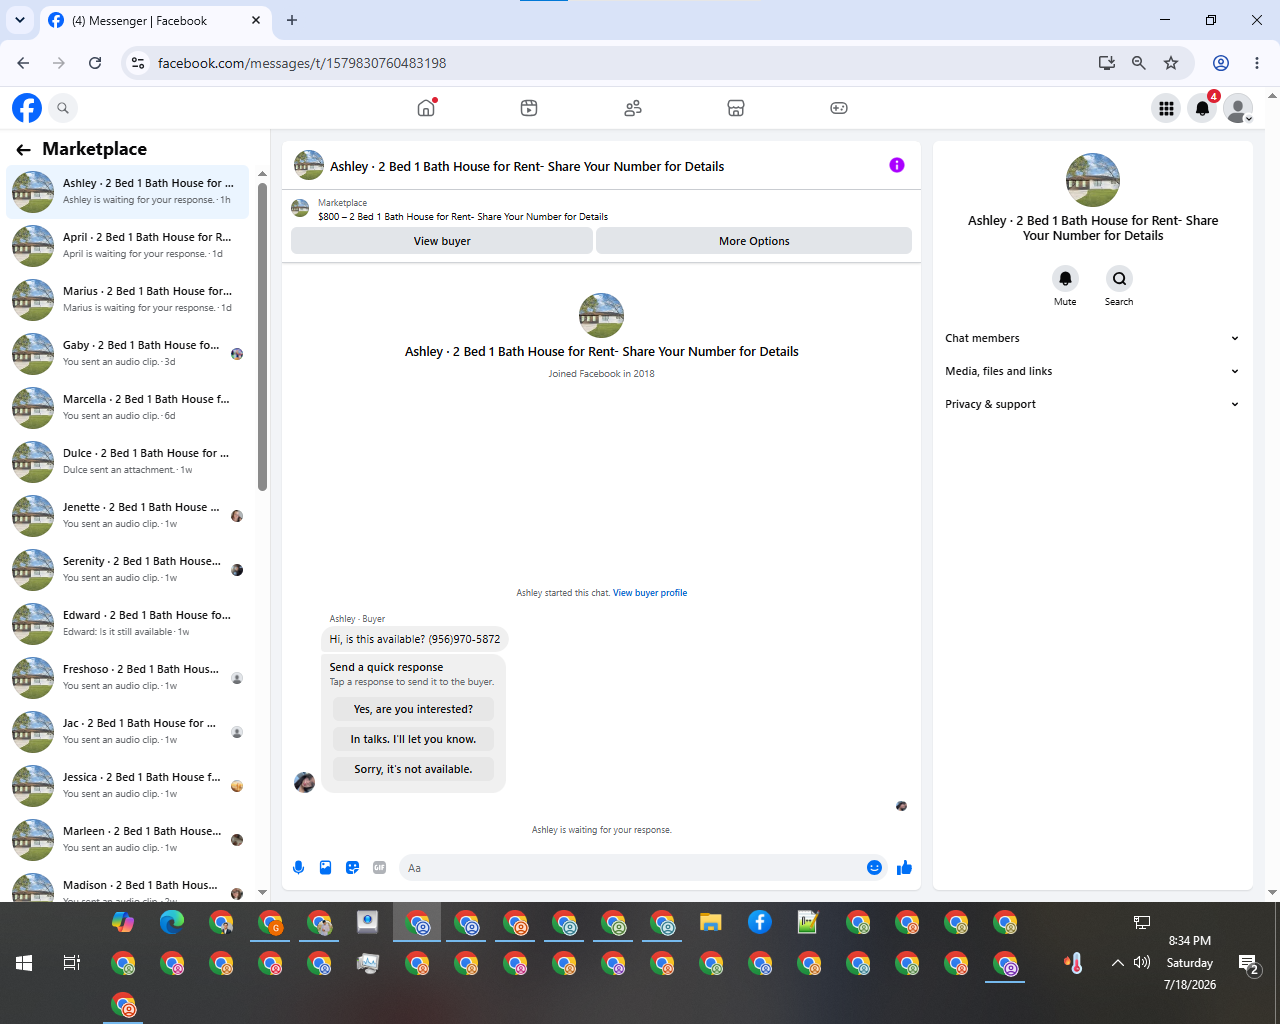Open a new browser tab
Screen dimensions: 1280x1024
coord(292,20)
